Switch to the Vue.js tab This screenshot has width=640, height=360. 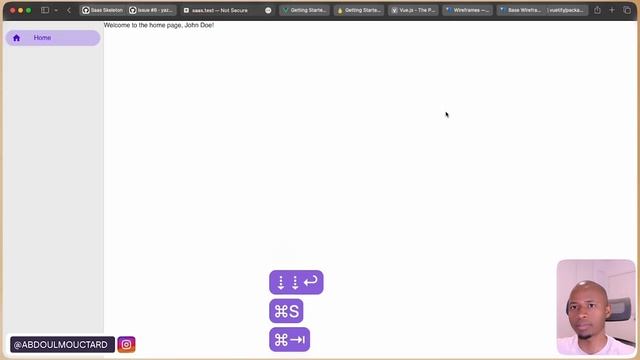[x=413, y=10]
